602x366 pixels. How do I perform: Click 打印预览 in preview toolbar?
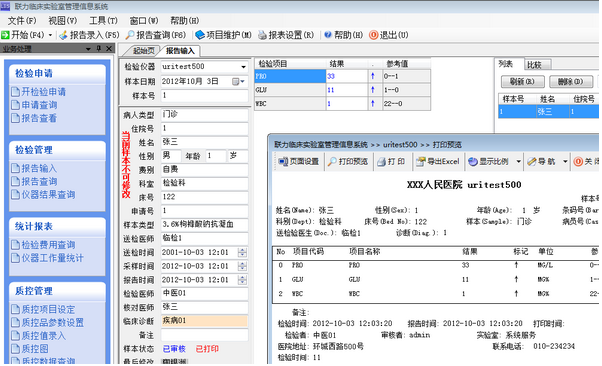[x=348, y=162]
